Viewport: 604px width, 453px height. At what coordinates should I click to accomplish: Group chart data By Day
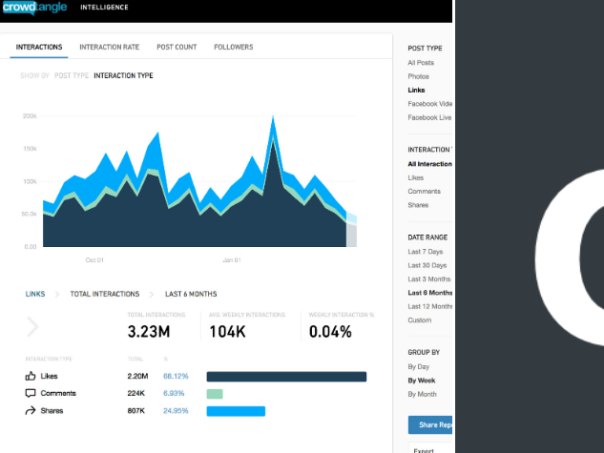[420, 367]
